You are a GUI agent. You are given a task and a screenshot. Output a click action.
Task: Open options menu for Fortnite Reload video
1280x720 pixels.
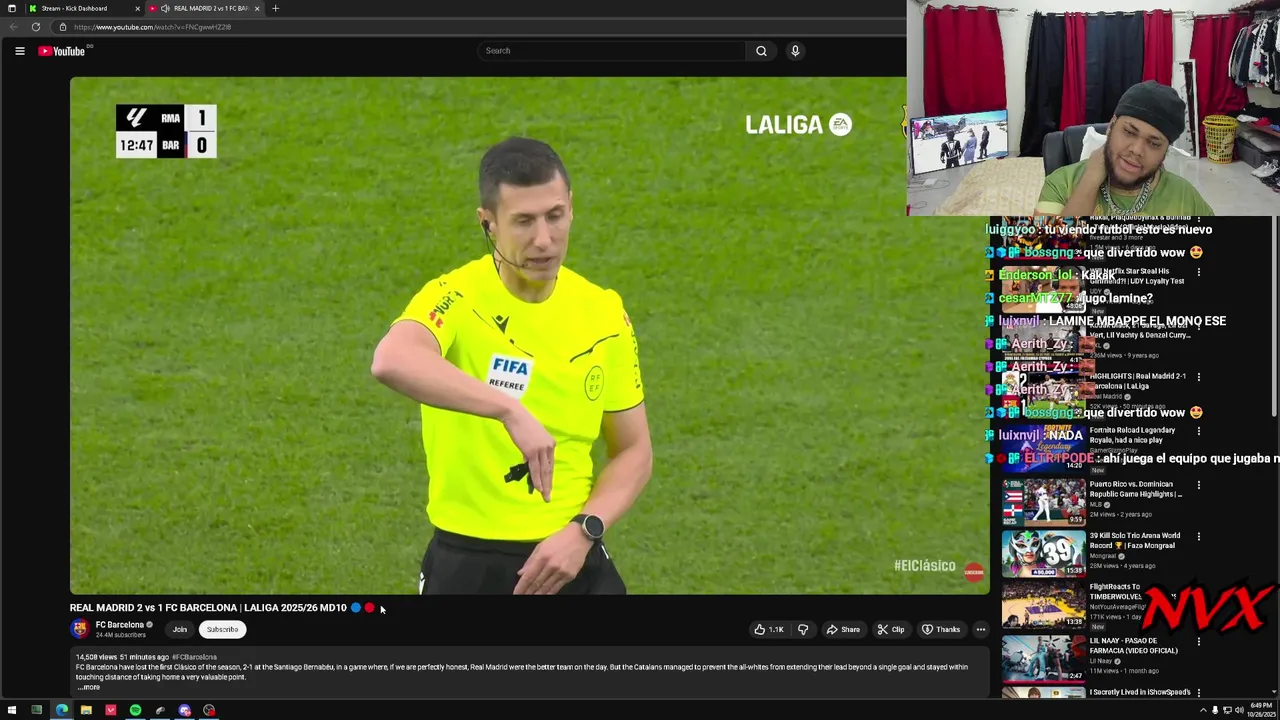pos(1199,431)
